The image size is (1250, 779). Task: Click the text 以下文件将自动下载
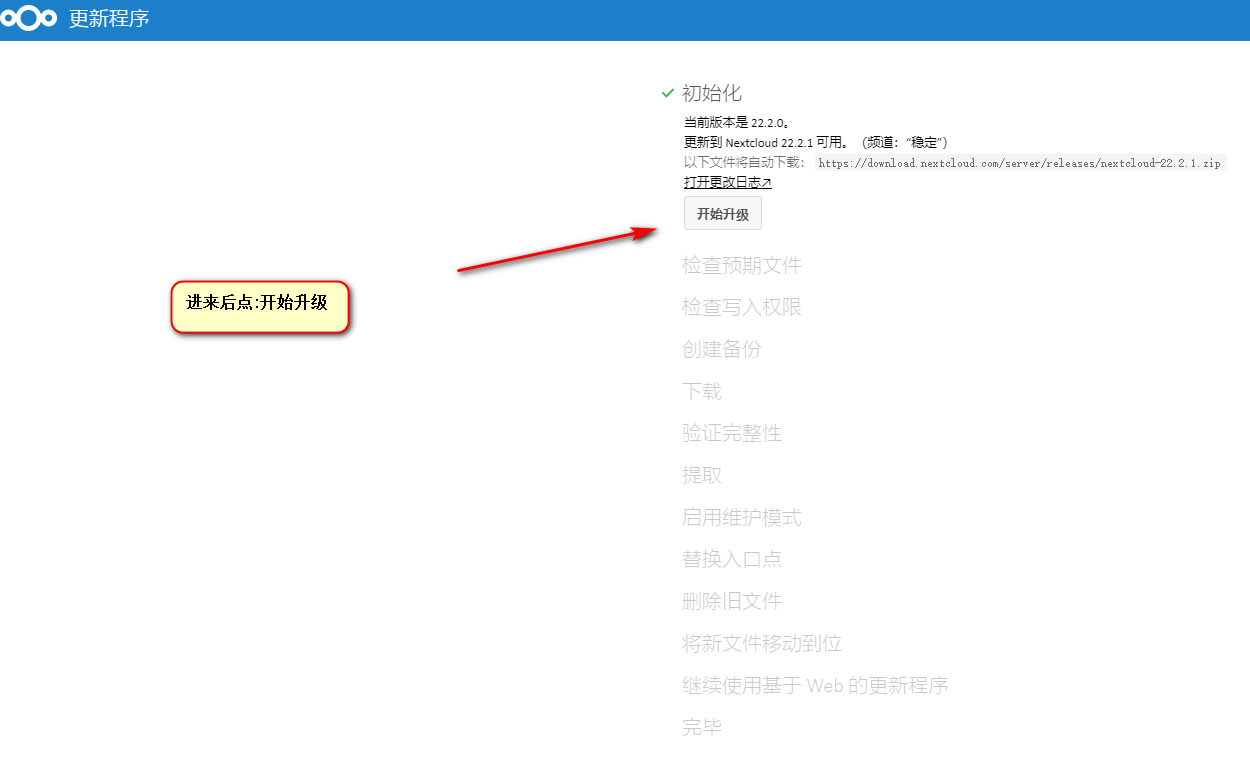[x=744, y=162]
